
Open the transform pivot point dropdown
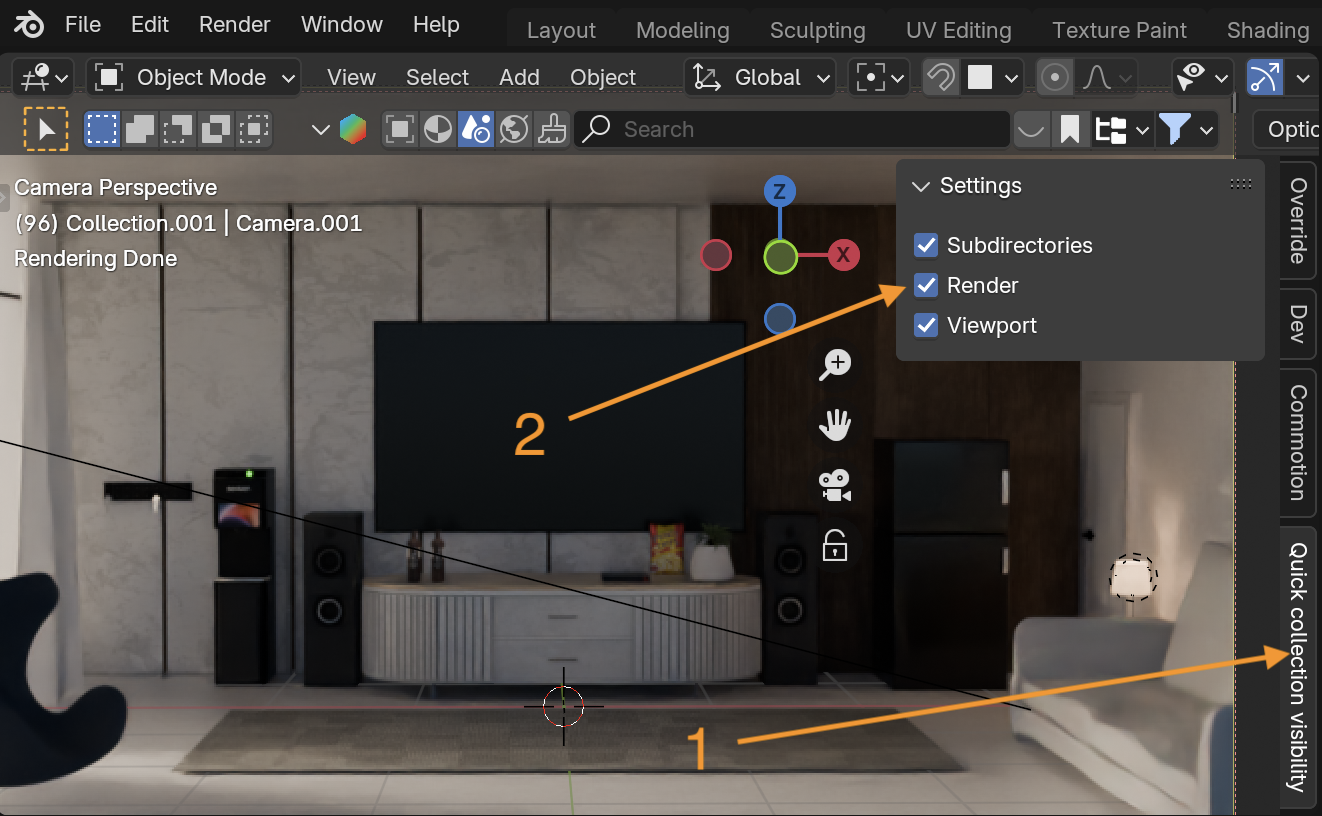point(879,77)
